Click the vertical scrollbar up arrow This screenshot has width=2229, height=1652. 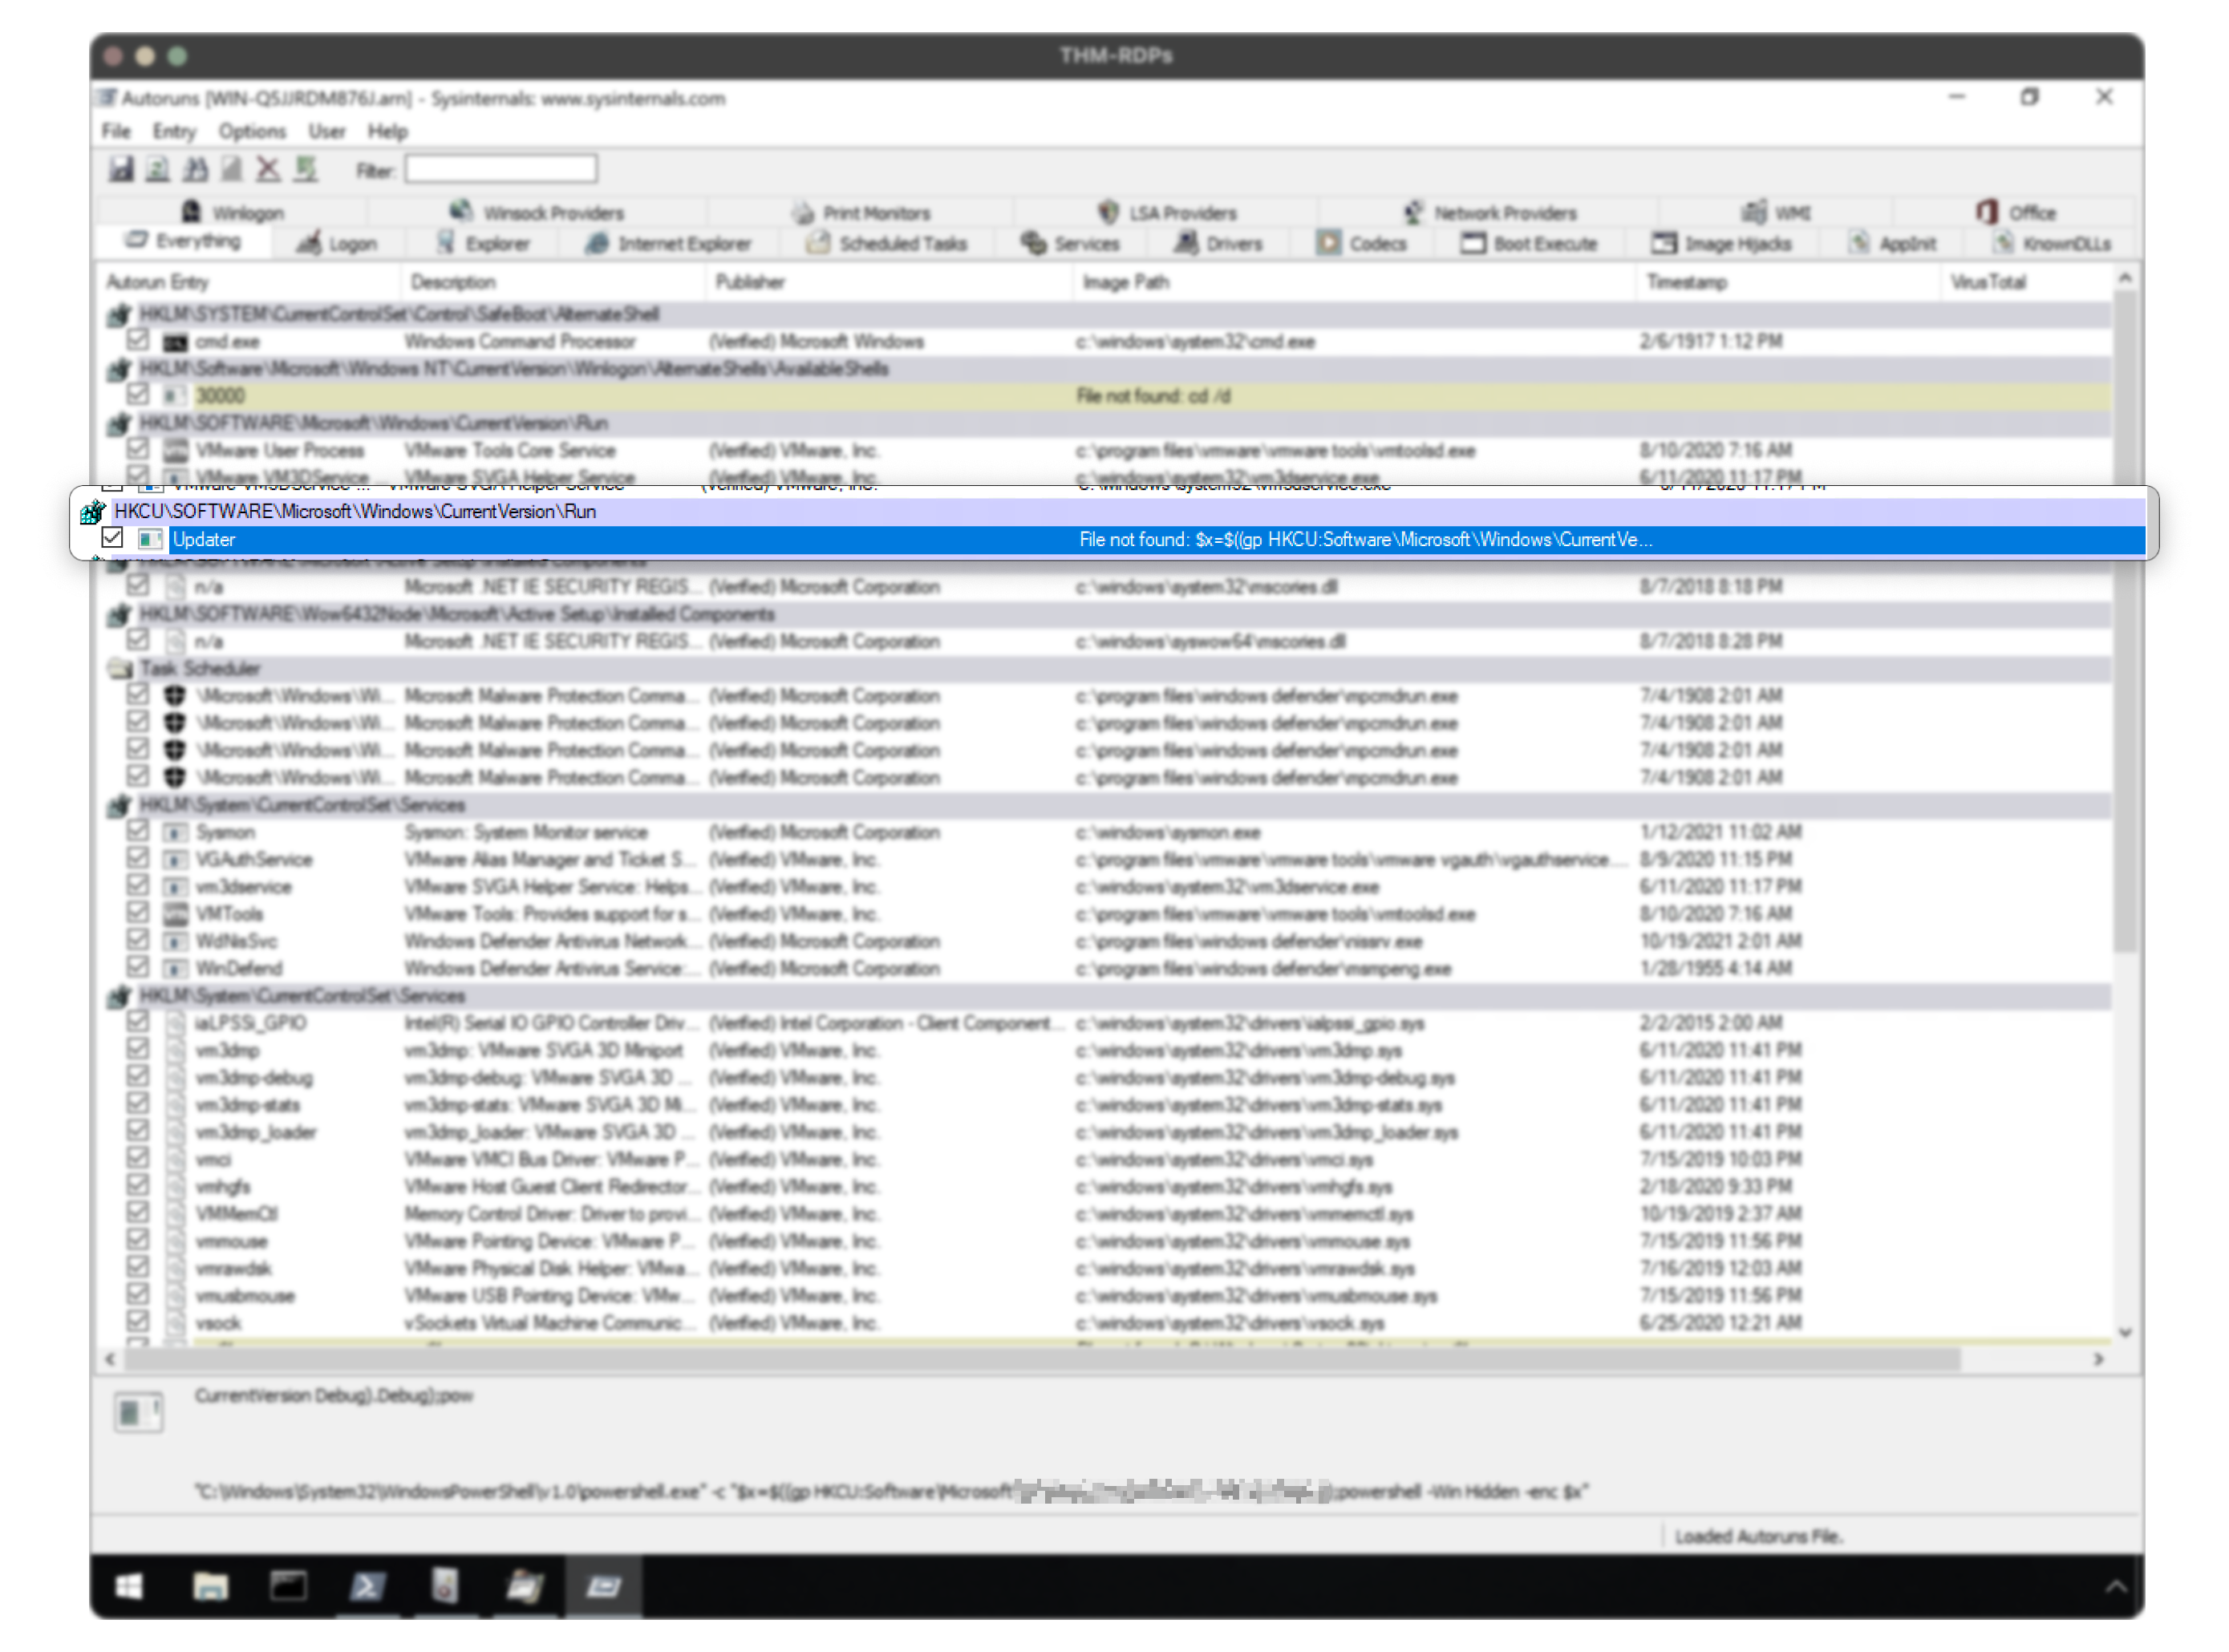(x=2125, y=278)
